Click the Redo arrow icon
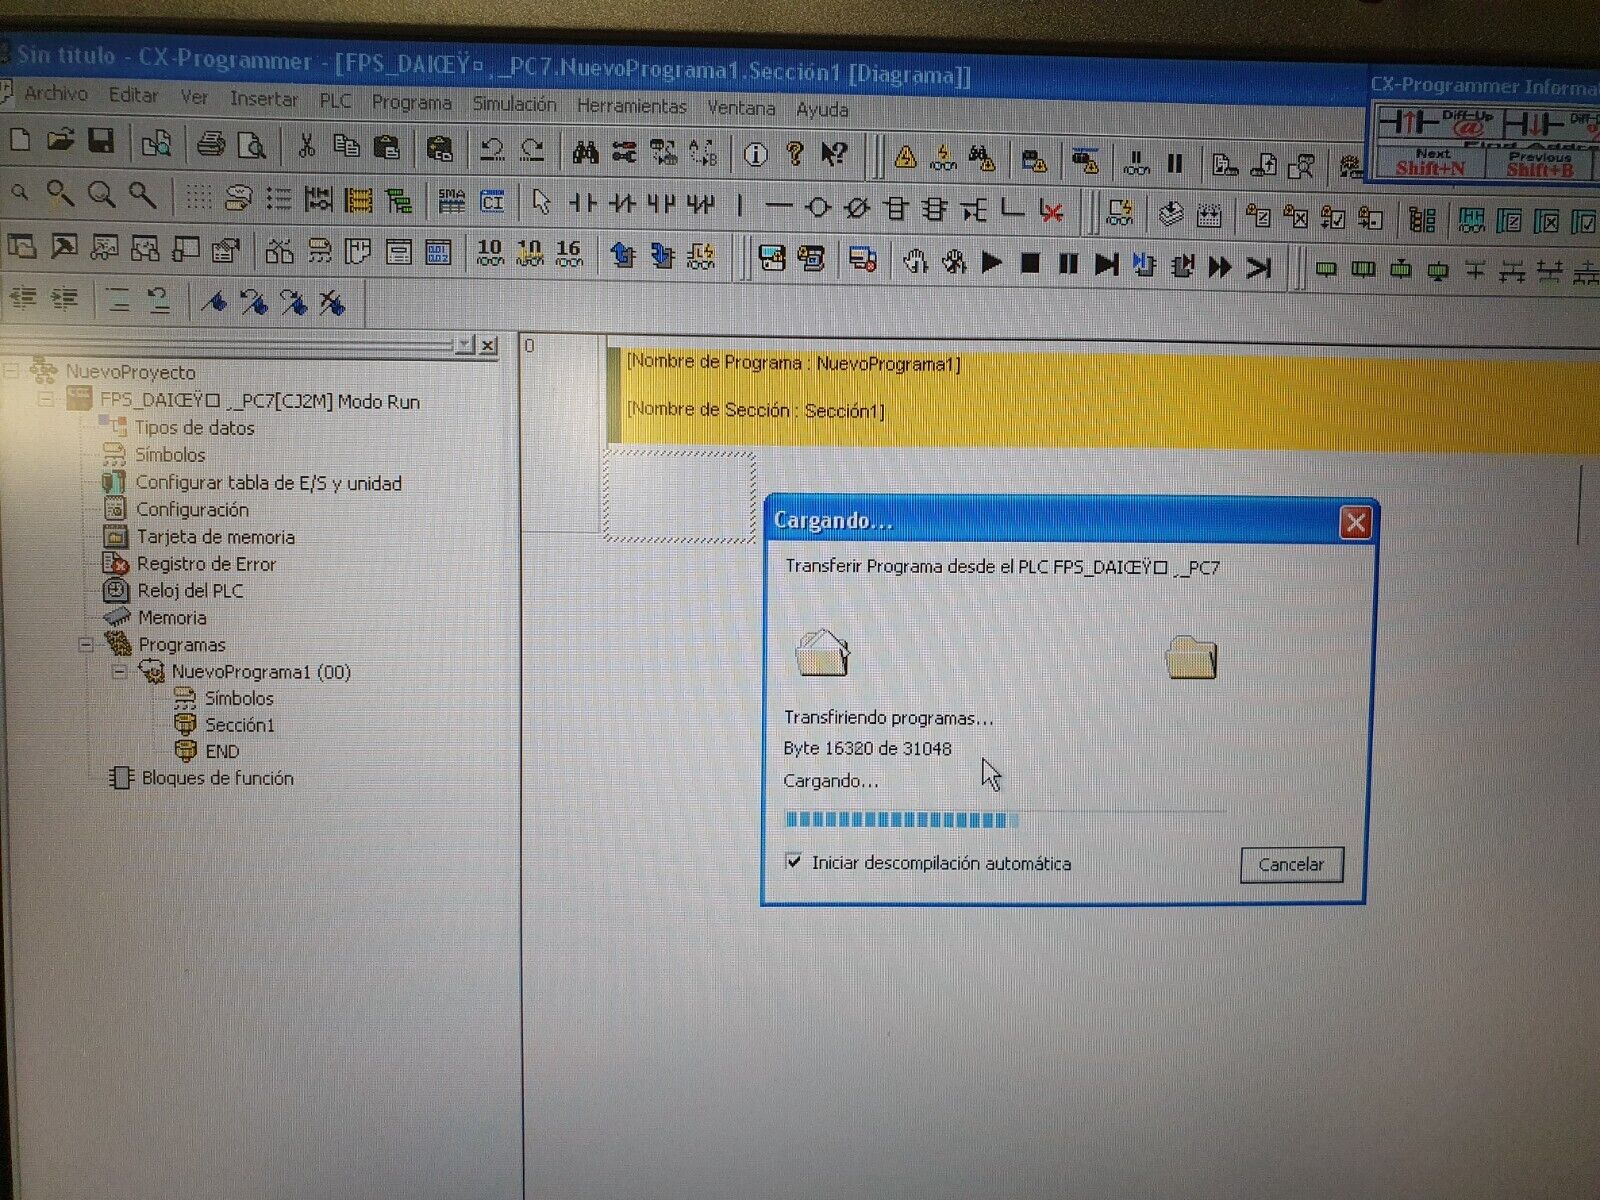The image size is (1600, 1200). pyautogui.click(x=532, y=150)
